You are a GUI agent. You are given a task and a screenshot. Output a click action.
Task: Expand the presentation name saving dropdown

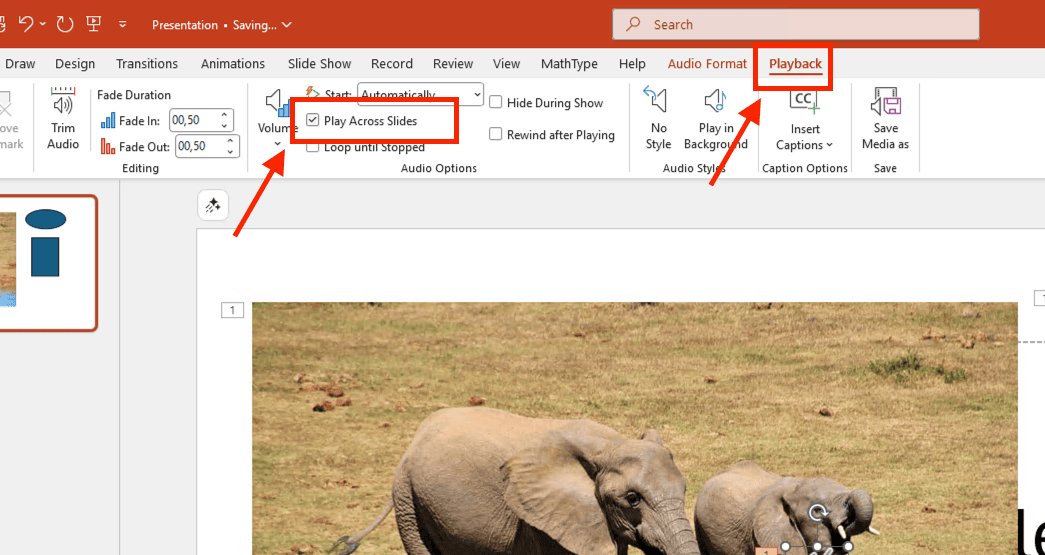[287, 25]
